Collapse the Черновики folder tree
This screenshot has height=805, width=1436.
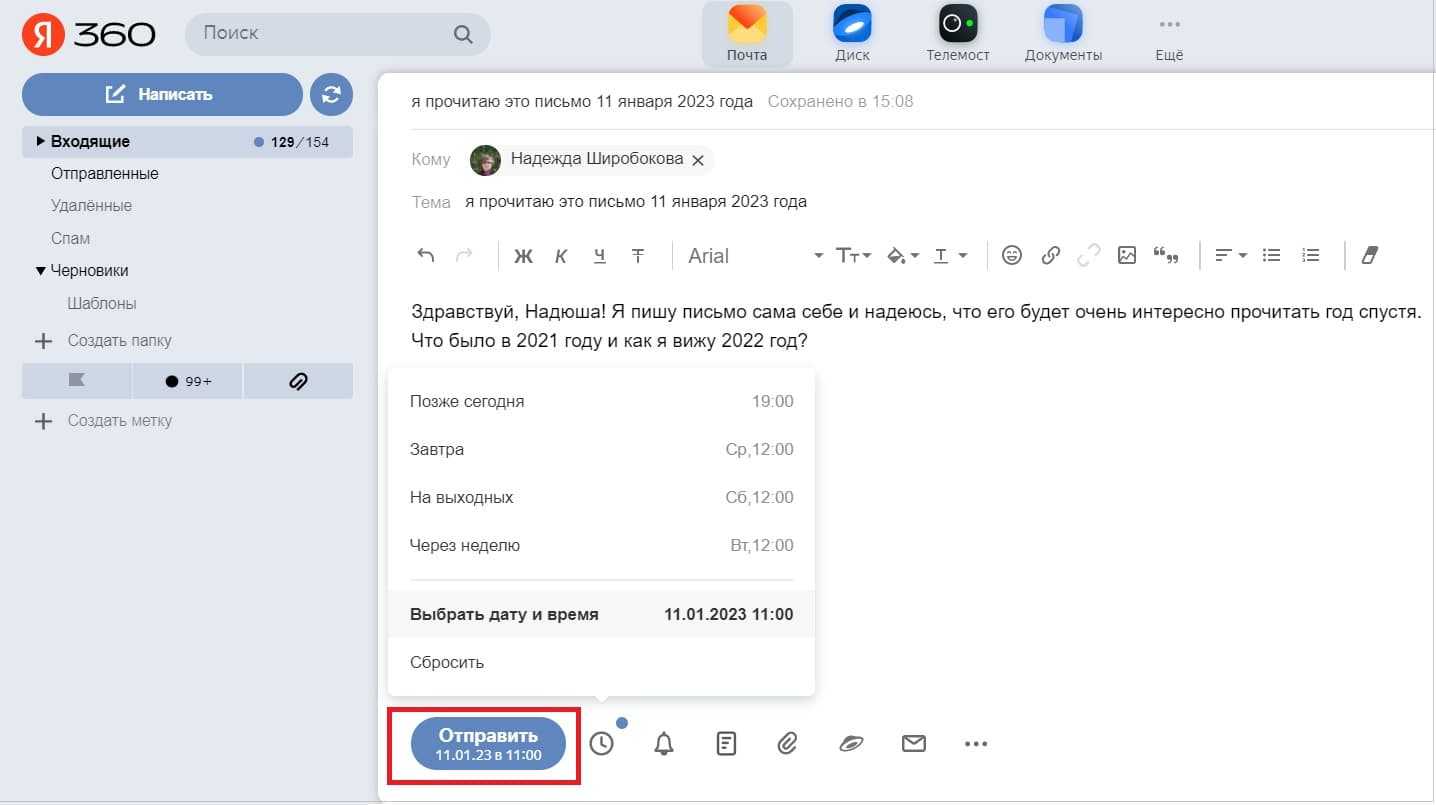tap(41, 271)
